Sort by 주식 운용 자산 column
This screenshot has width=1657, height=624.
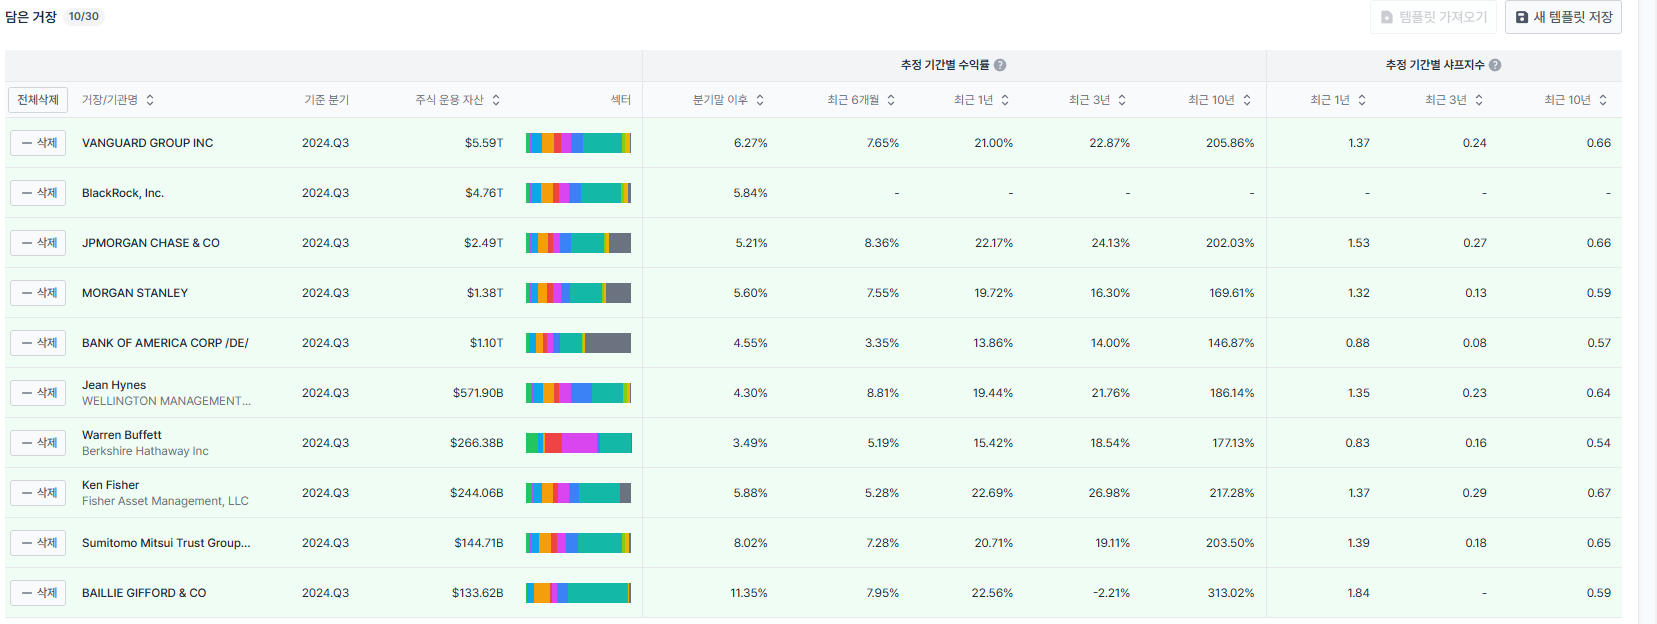pyautogui.click(x=496, y=100)
